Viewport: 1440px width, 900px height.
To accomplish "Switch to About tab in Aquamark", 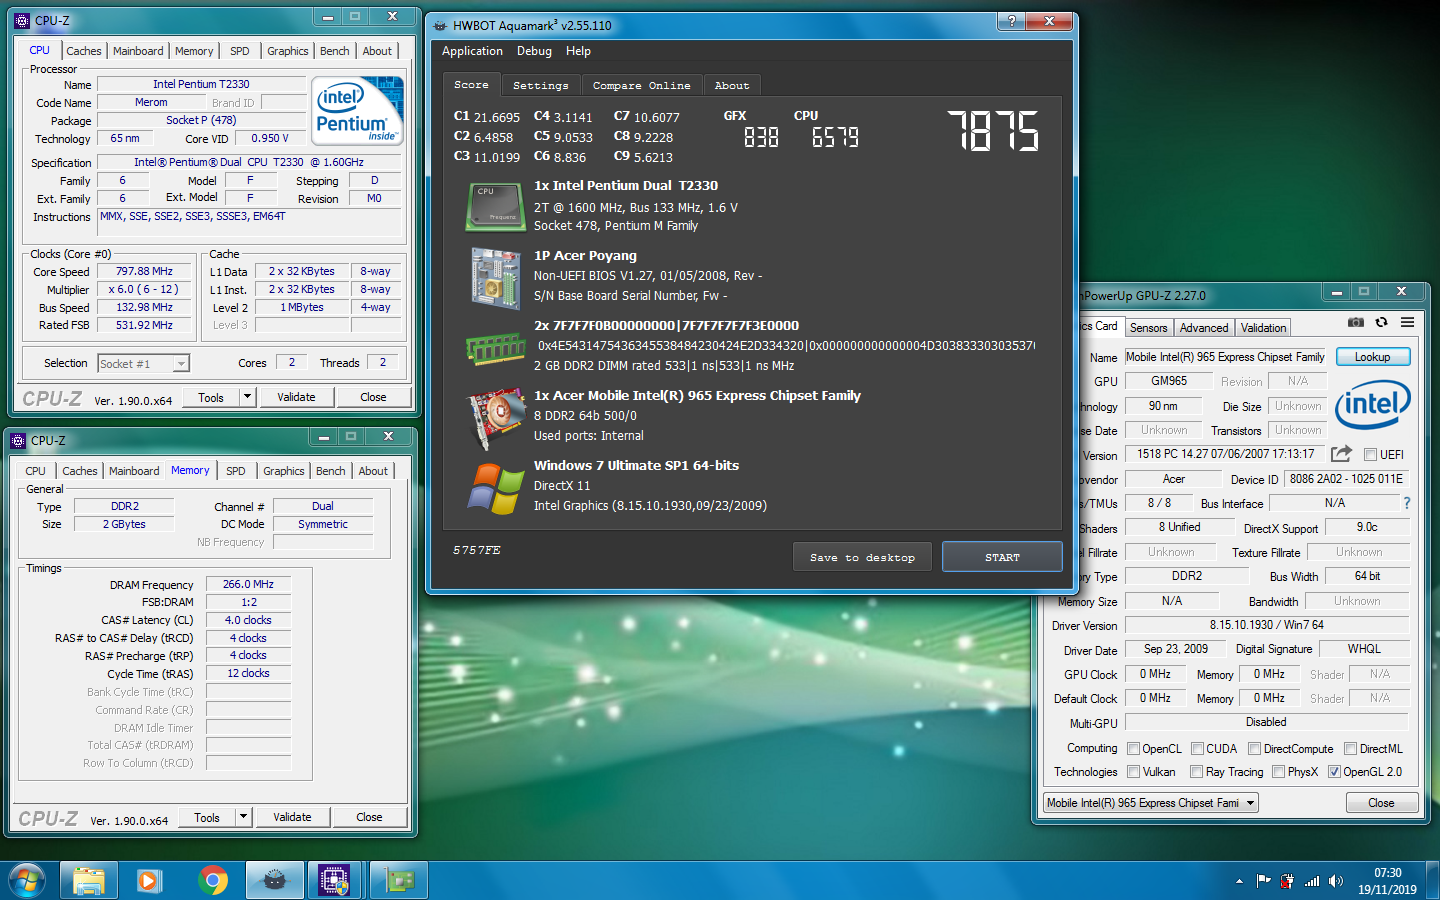I will pos(732,86).
